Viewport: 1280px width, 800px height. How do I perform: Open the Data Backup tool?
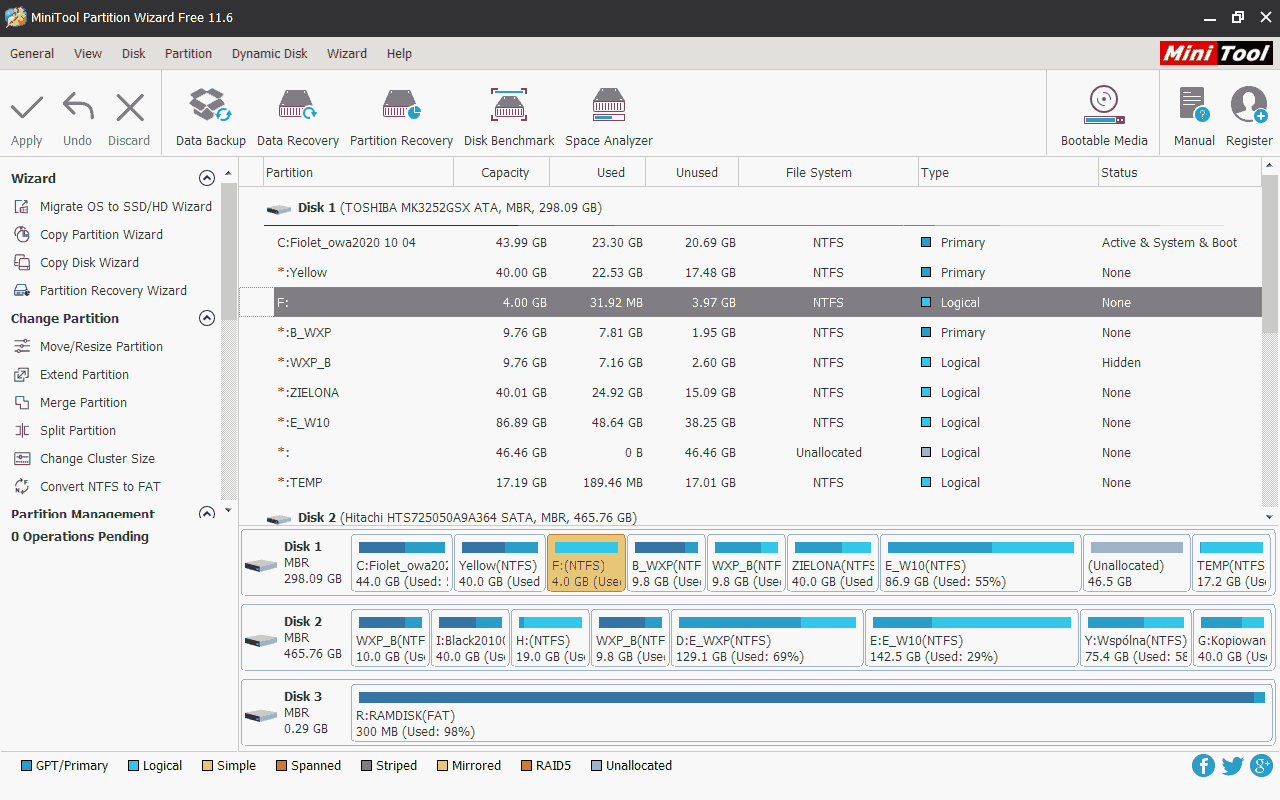(x=210, y=116)
